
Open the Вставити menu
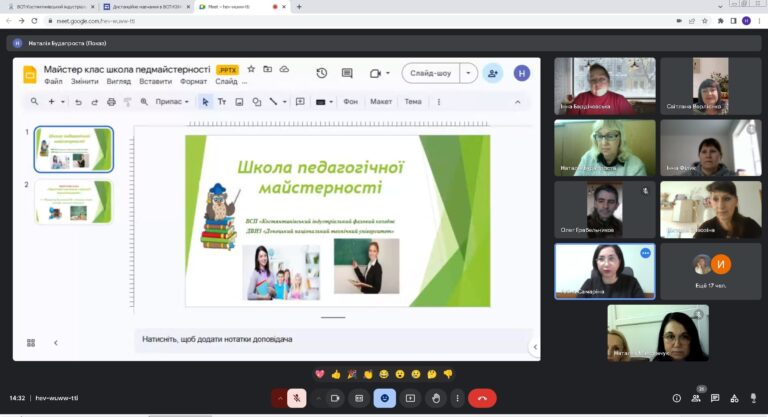point(155,81)
